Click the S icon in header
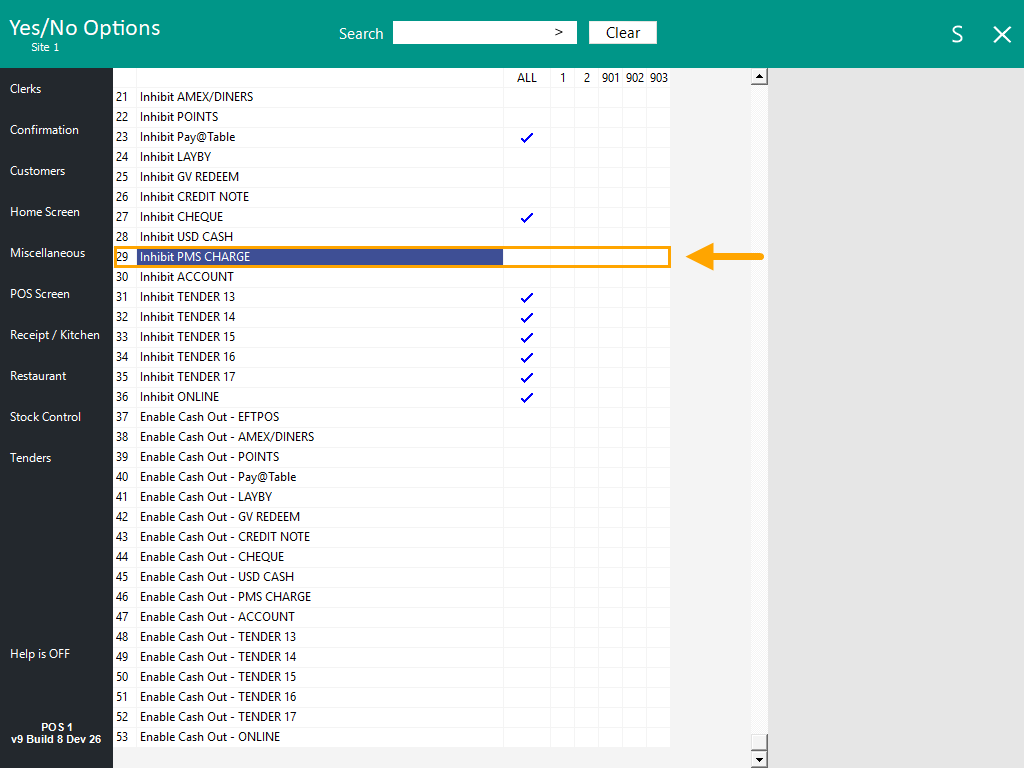Screen dimensions: 1024x768 tap(957, 34)
